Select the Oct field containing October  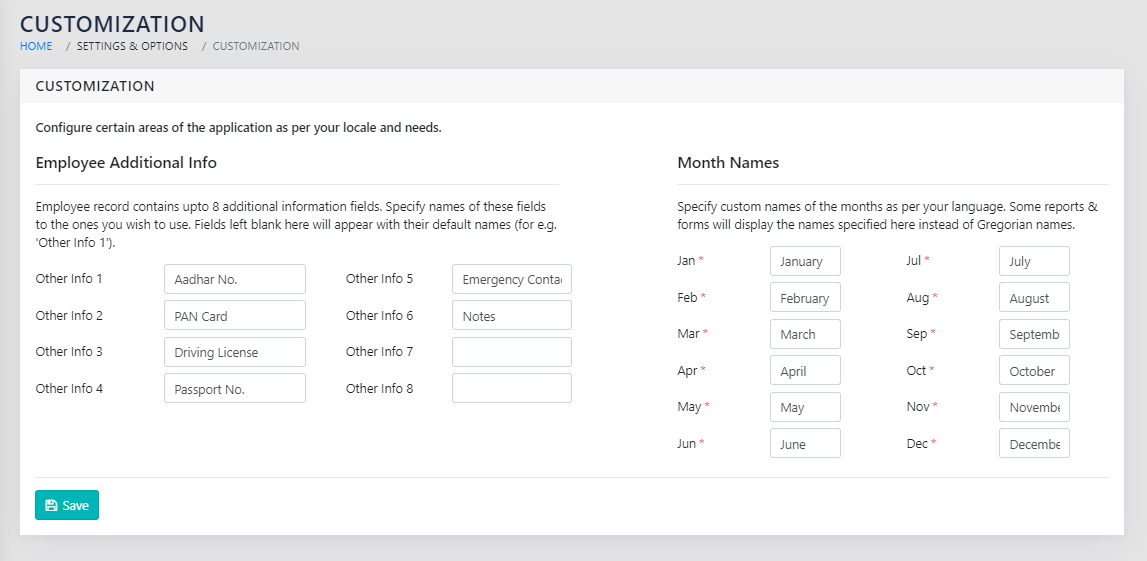tap(1034, 371)
